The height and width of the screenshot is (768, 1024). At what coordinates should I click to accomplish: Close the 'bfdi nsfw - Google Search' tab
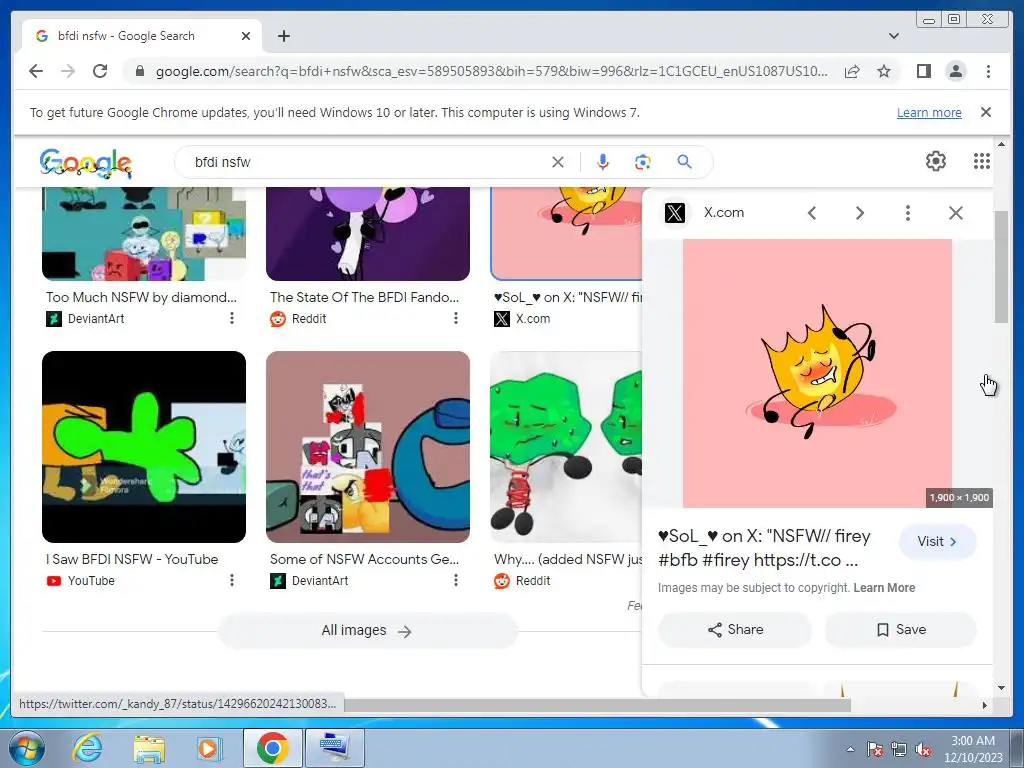pyautogui.click(x=246, y=36)
